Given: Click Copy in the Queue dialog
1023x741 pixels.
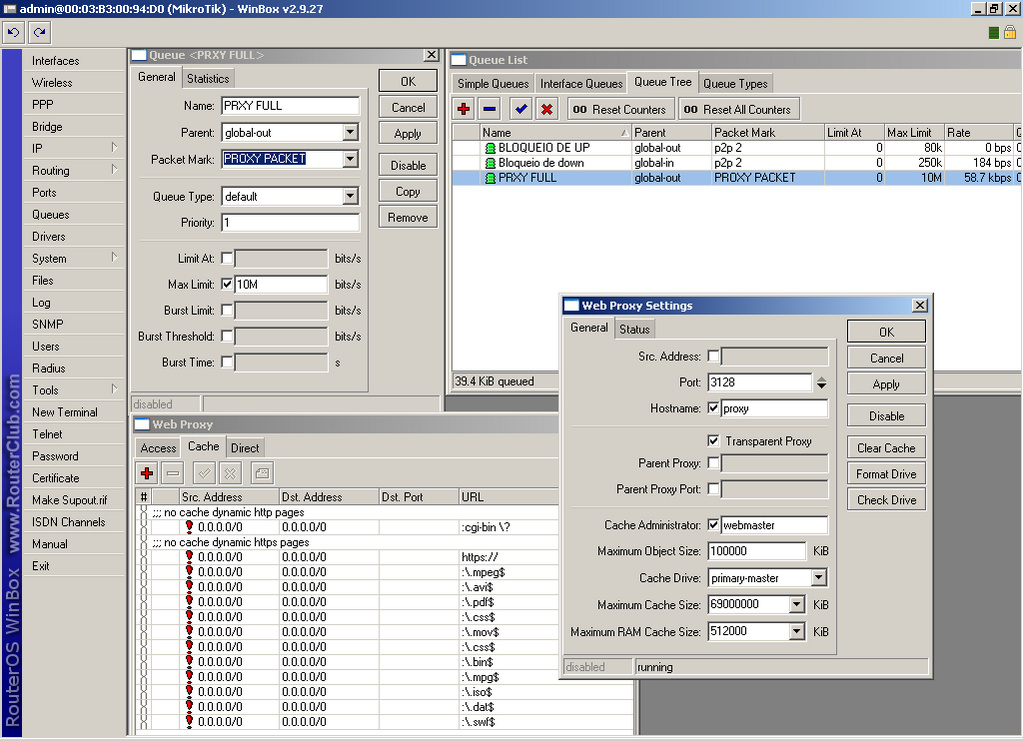Looking at the screenshot, I should (x=408, y=192).
